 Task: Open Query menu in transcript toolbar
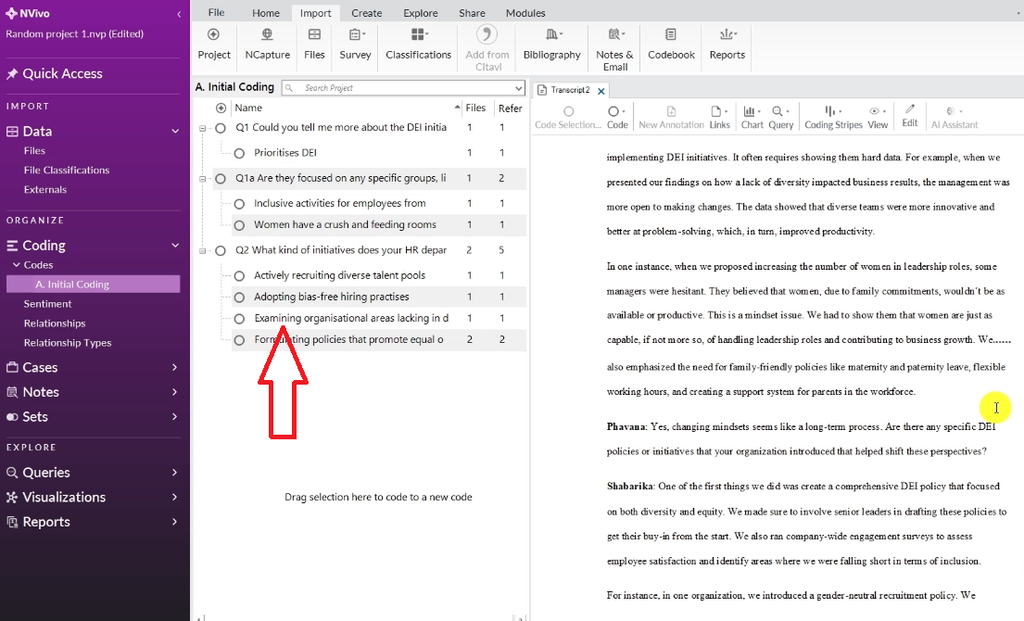pos(781,118)
